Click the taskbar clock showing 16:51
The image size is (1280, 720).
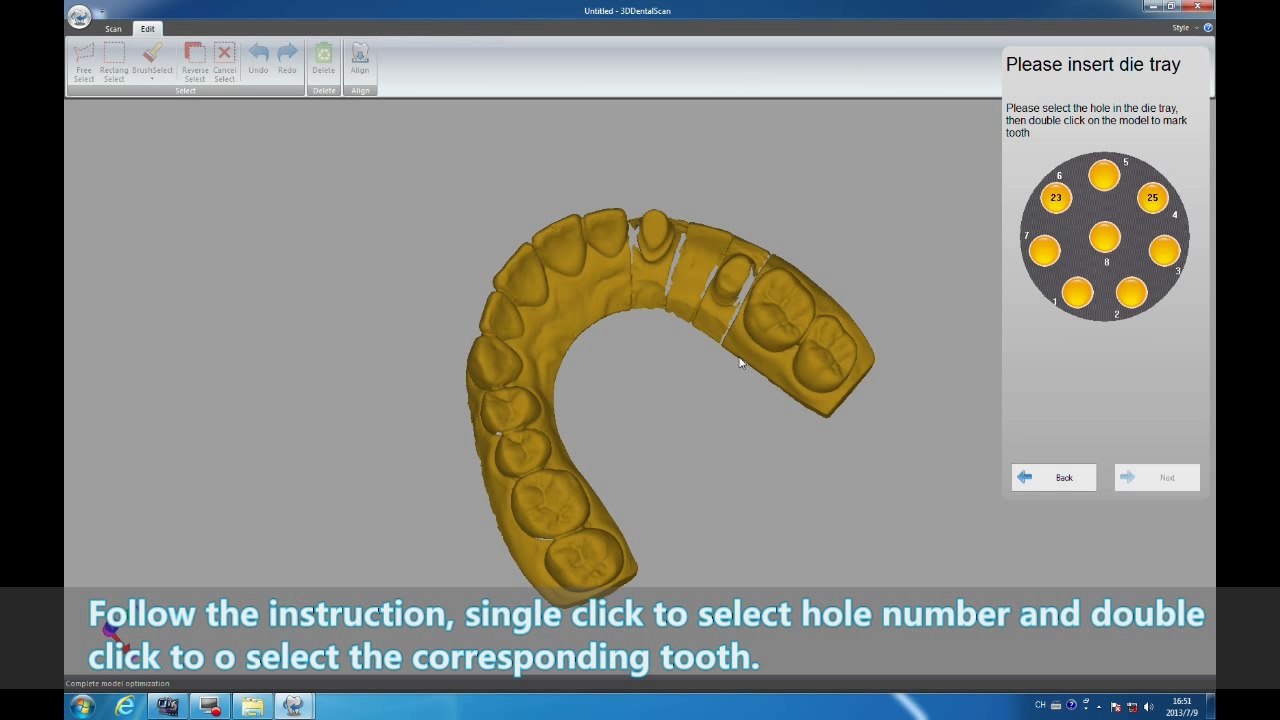coord(1182,707)
